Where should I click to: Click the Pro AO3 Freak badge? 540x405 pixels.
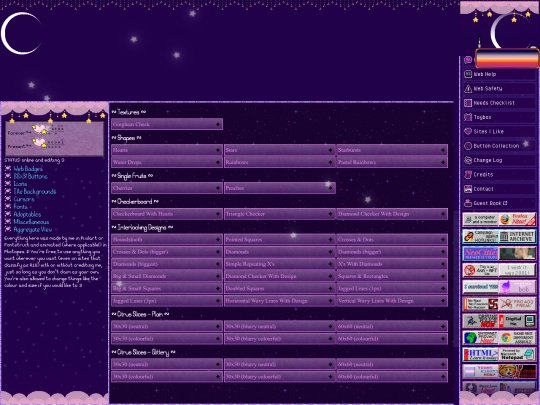pos(517,304)
